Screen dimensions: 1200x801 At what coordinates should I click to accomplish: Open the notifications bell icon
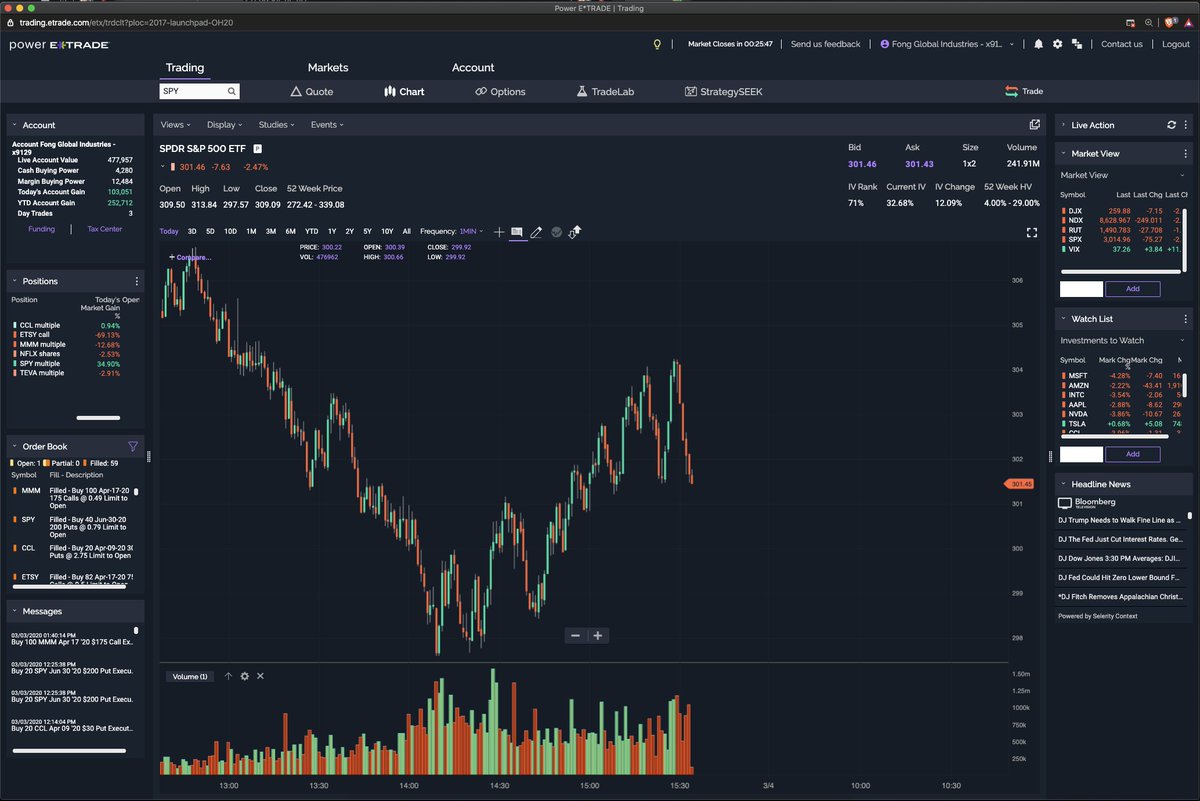pyautogui.click(x=1038, y=44)
